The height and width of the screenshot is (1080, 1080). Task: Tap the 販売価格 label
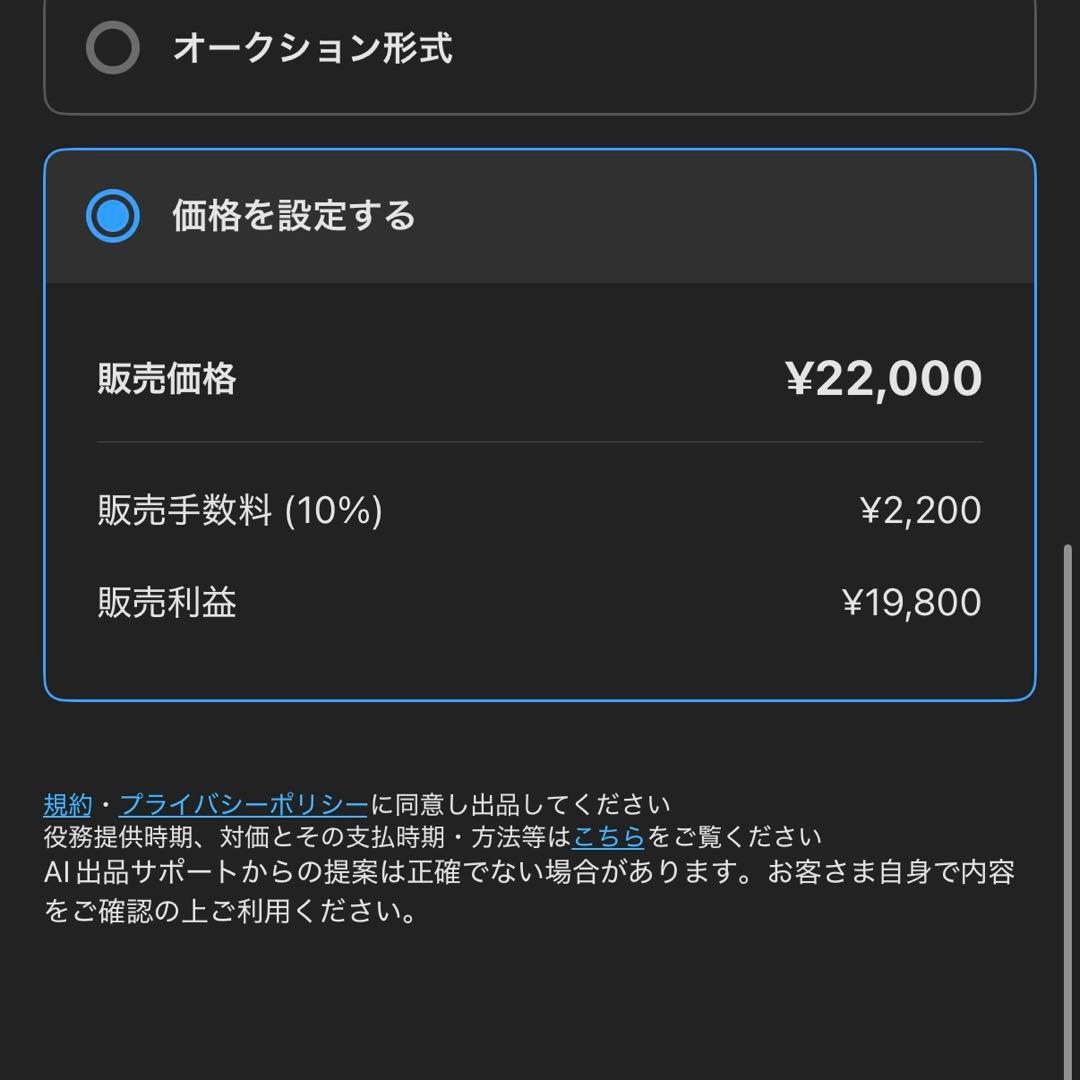[x=165, y=380]
